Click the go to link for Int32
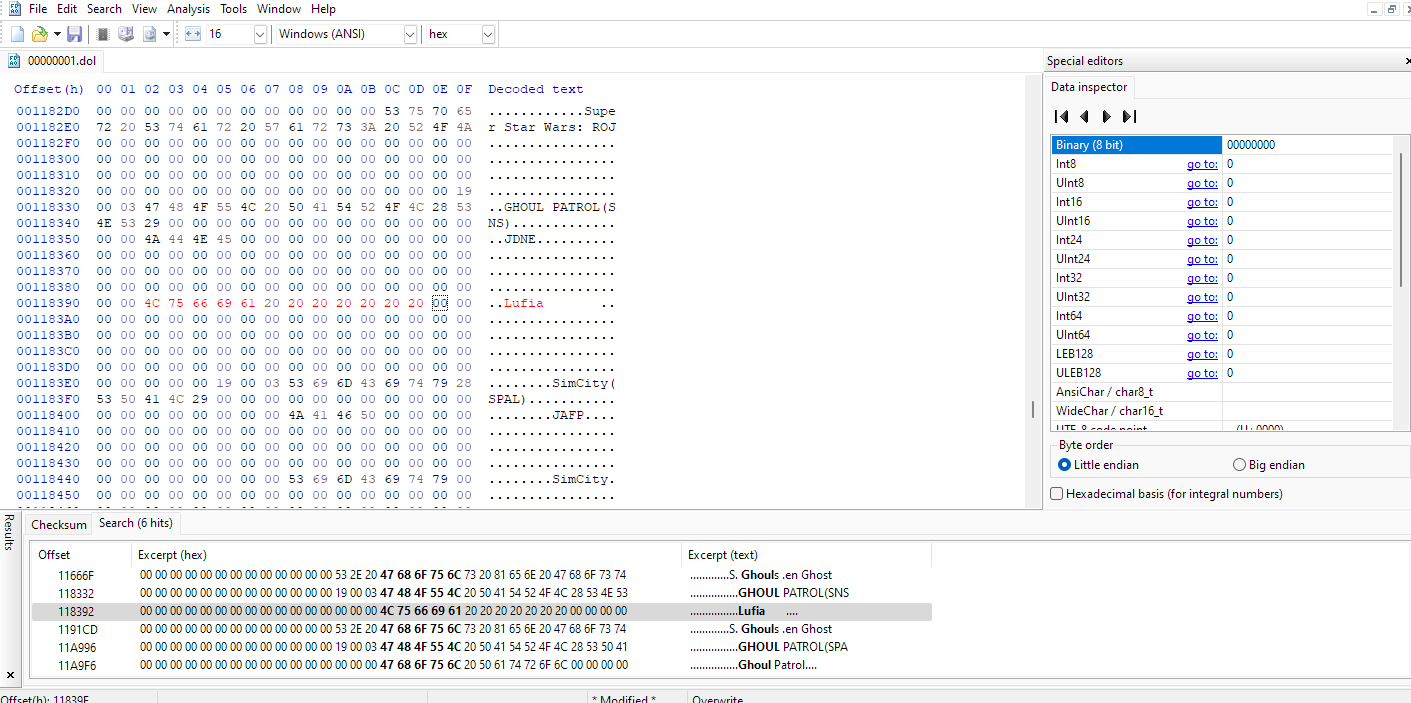1411x703 pixels. [1202, 278]
